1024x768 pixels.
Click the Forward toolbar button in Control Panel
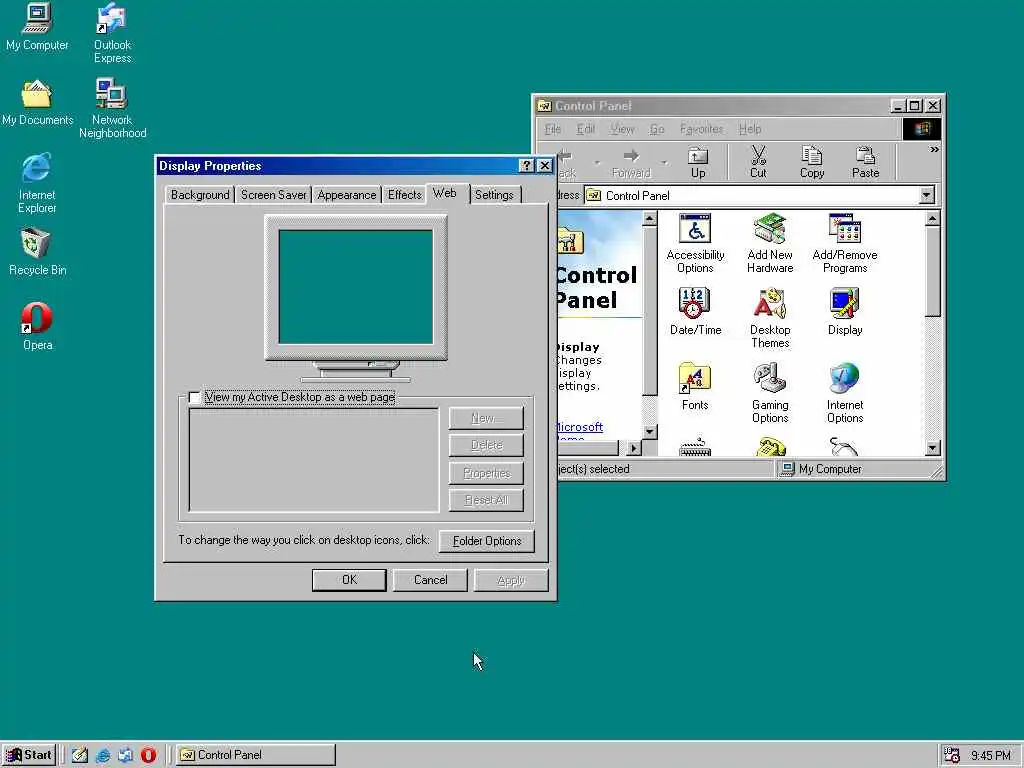tap(631, 163)
